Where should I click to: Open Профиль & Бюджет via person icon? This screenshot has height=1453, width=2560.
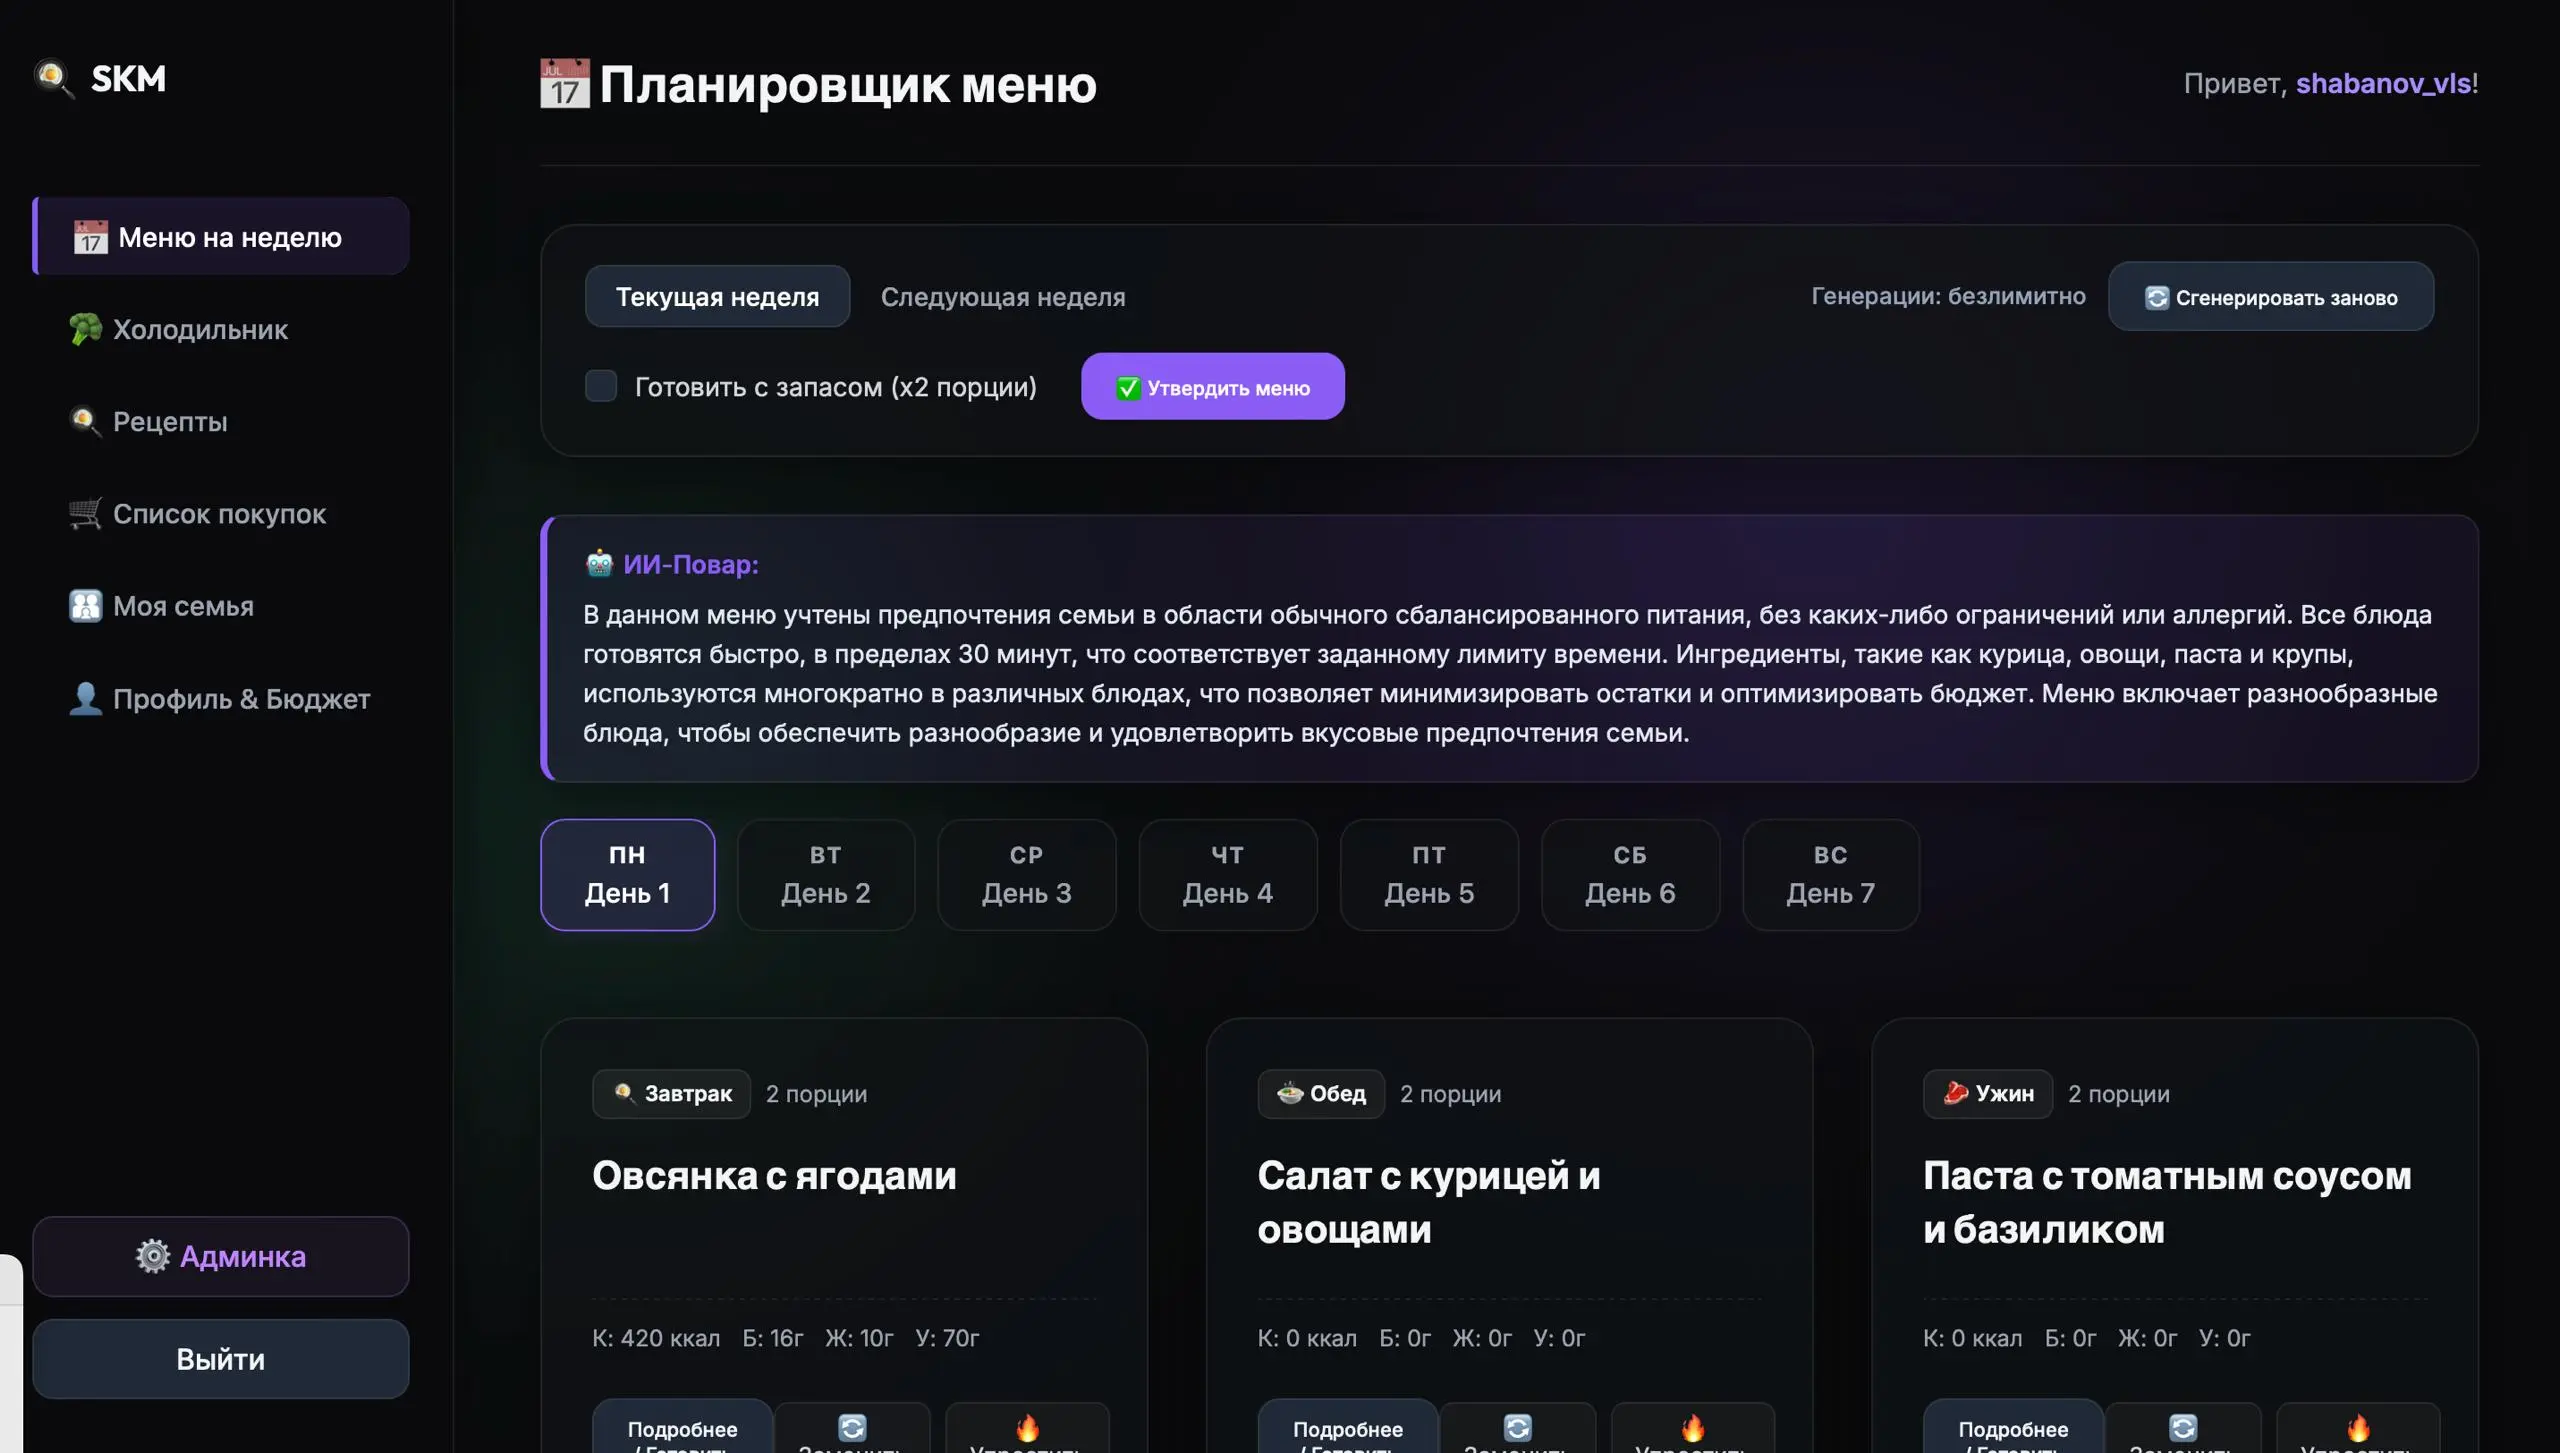tap(85, 698)
